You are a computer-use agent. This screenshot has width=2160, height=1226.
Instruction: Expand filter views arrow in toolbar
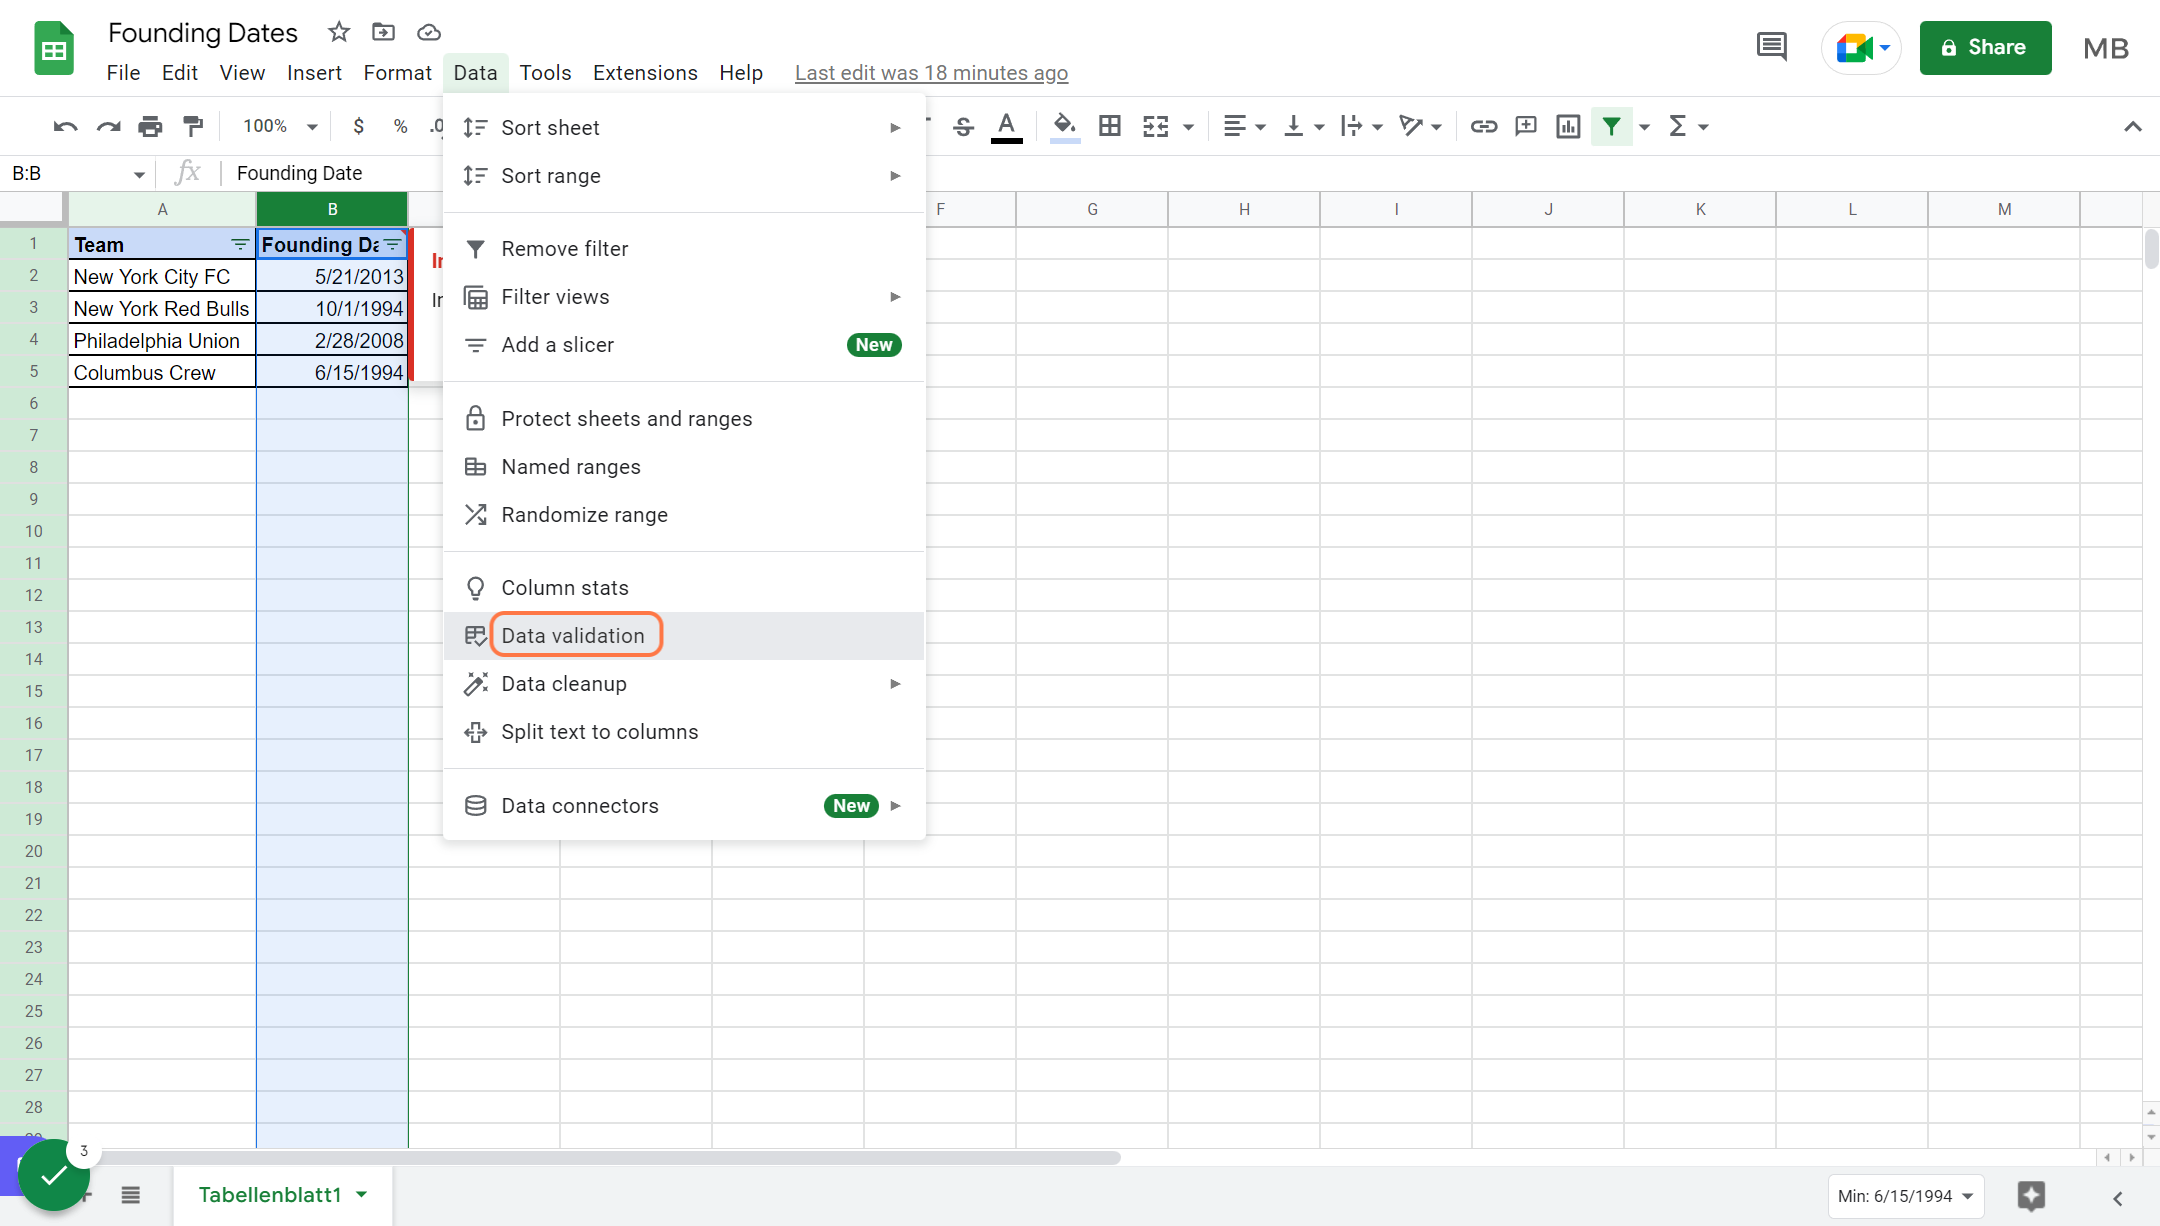(x=1644, y=127)
